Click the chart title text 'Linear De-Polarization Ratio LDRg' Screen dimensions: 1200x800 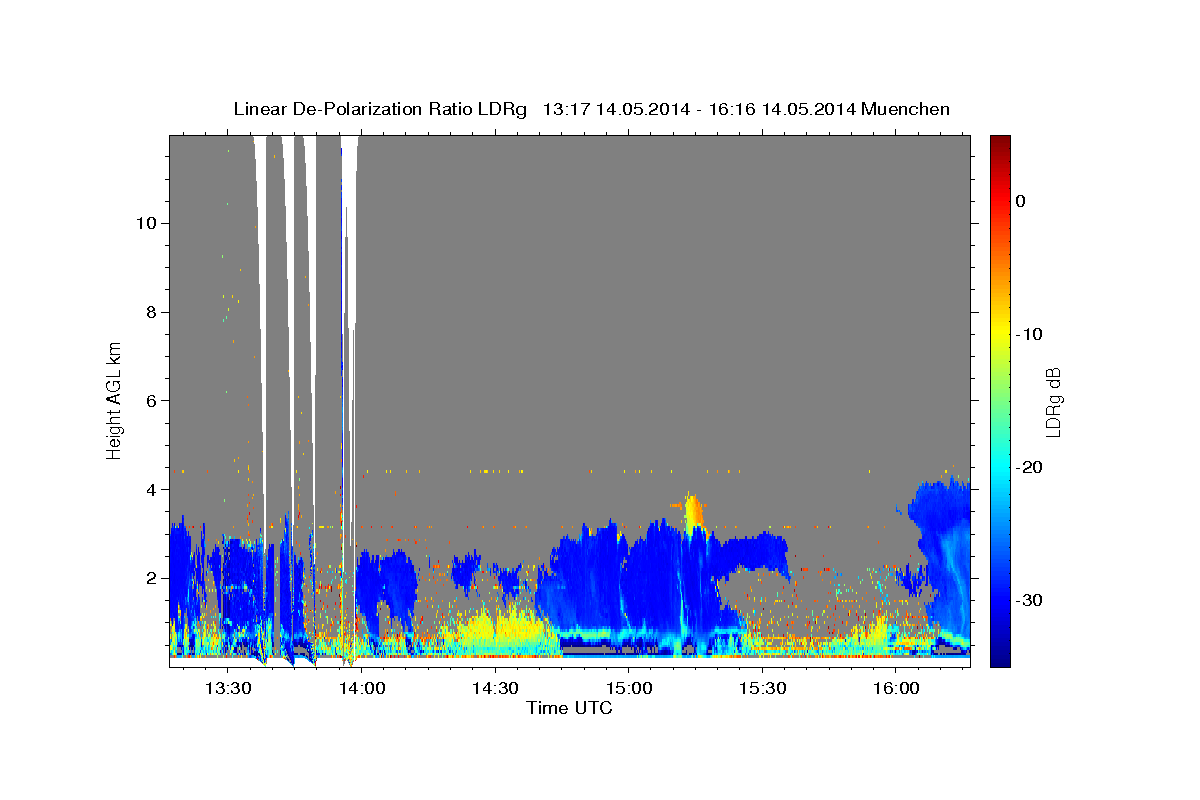[379, 109]
